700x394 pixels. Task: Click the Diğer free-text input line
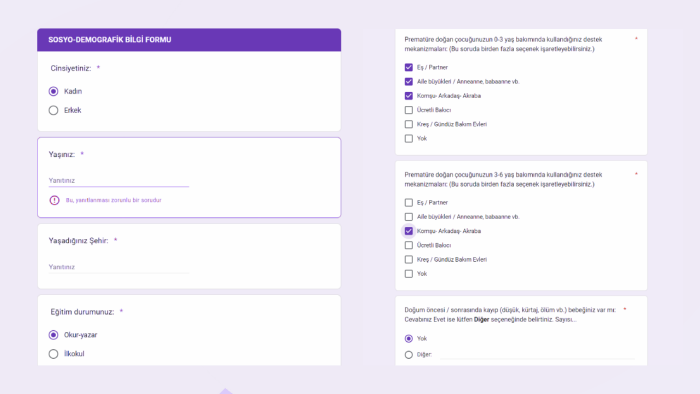[x=537, y=355]
